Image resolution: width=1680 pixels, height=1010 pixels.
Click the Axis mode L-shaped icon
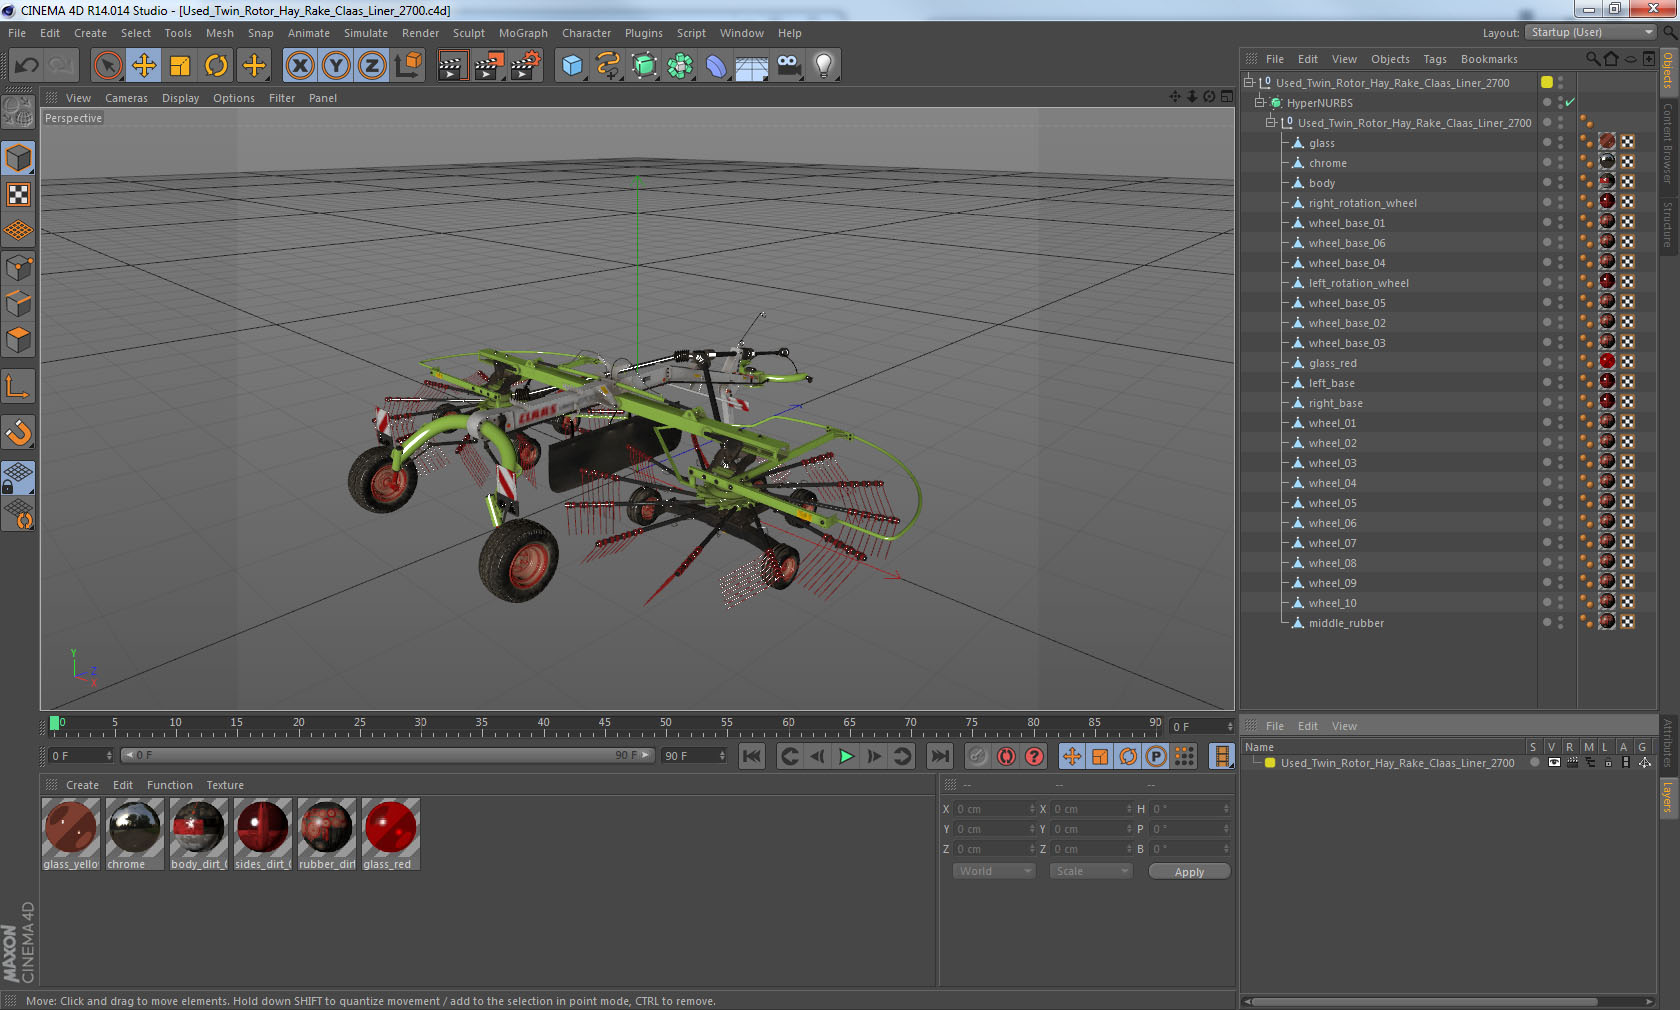pos(19,386)
